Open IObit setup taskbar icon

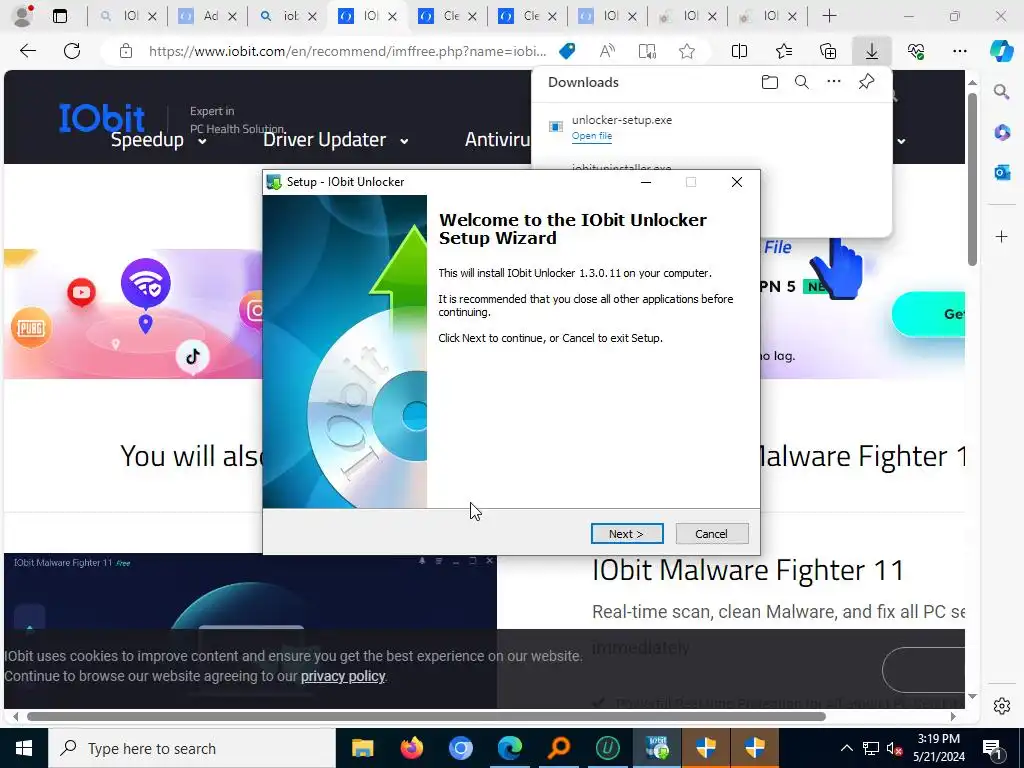click(657, 748)
